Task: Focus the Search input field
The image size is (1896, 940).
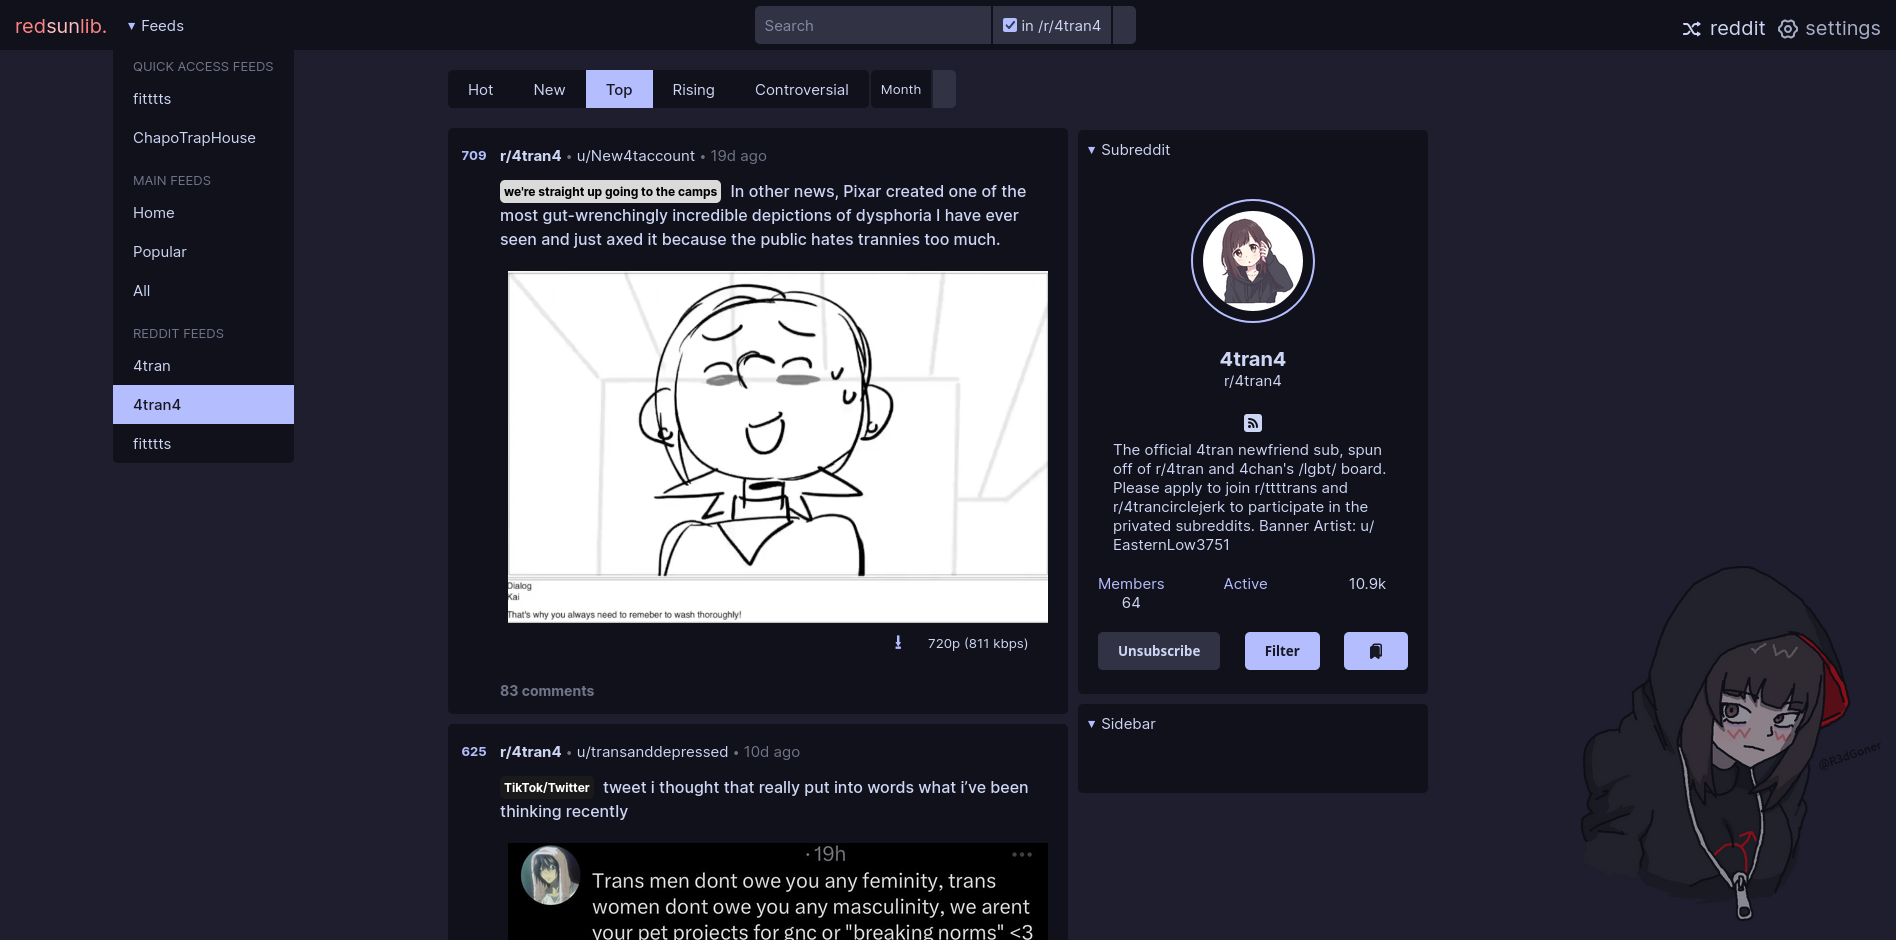Action: (873, 25)
